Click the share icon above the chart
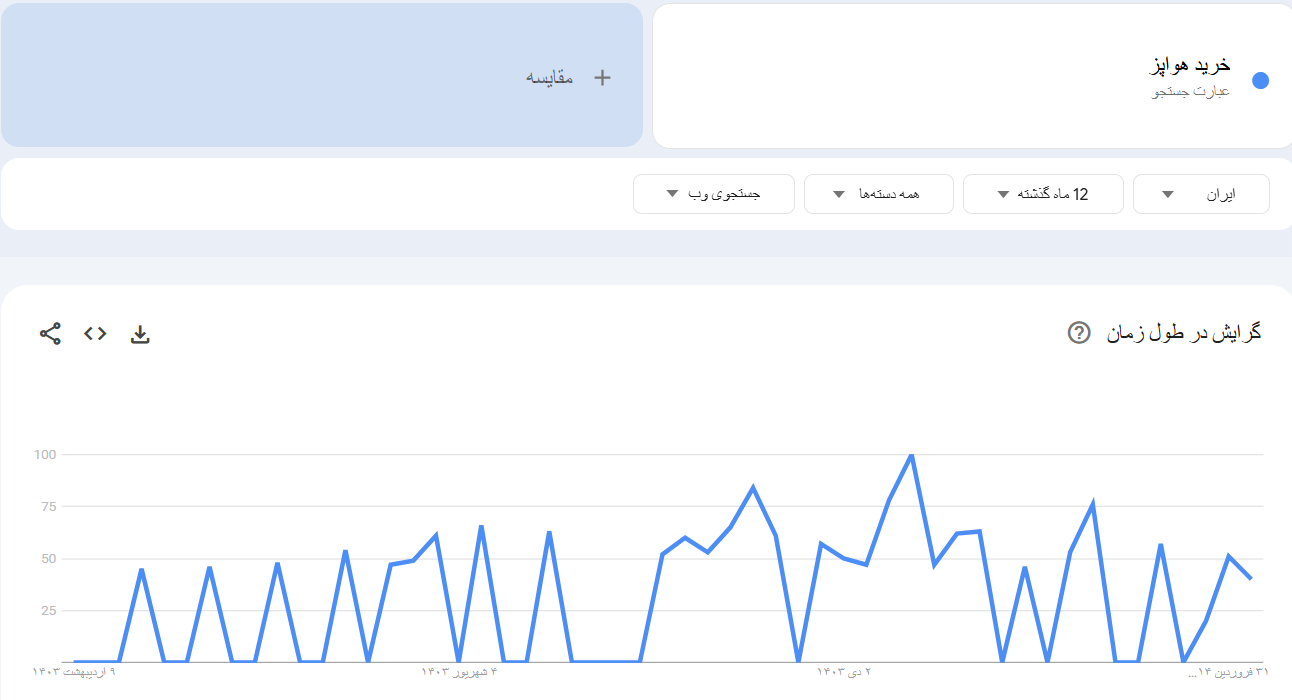This screenshot has height=700, width=1292. click(x=50, y=334)
